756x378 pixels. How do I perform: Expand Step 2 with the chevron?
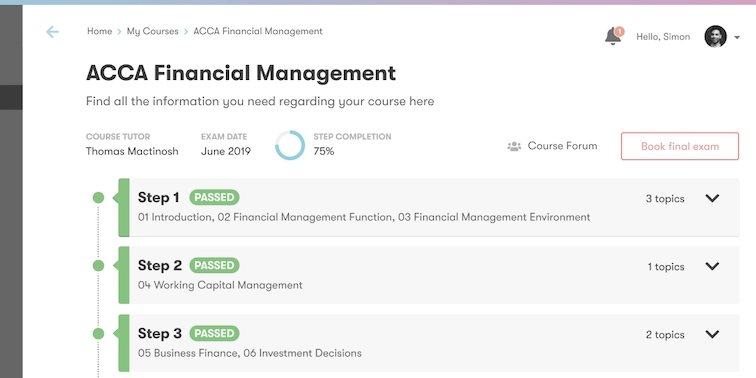coord(712,266)
